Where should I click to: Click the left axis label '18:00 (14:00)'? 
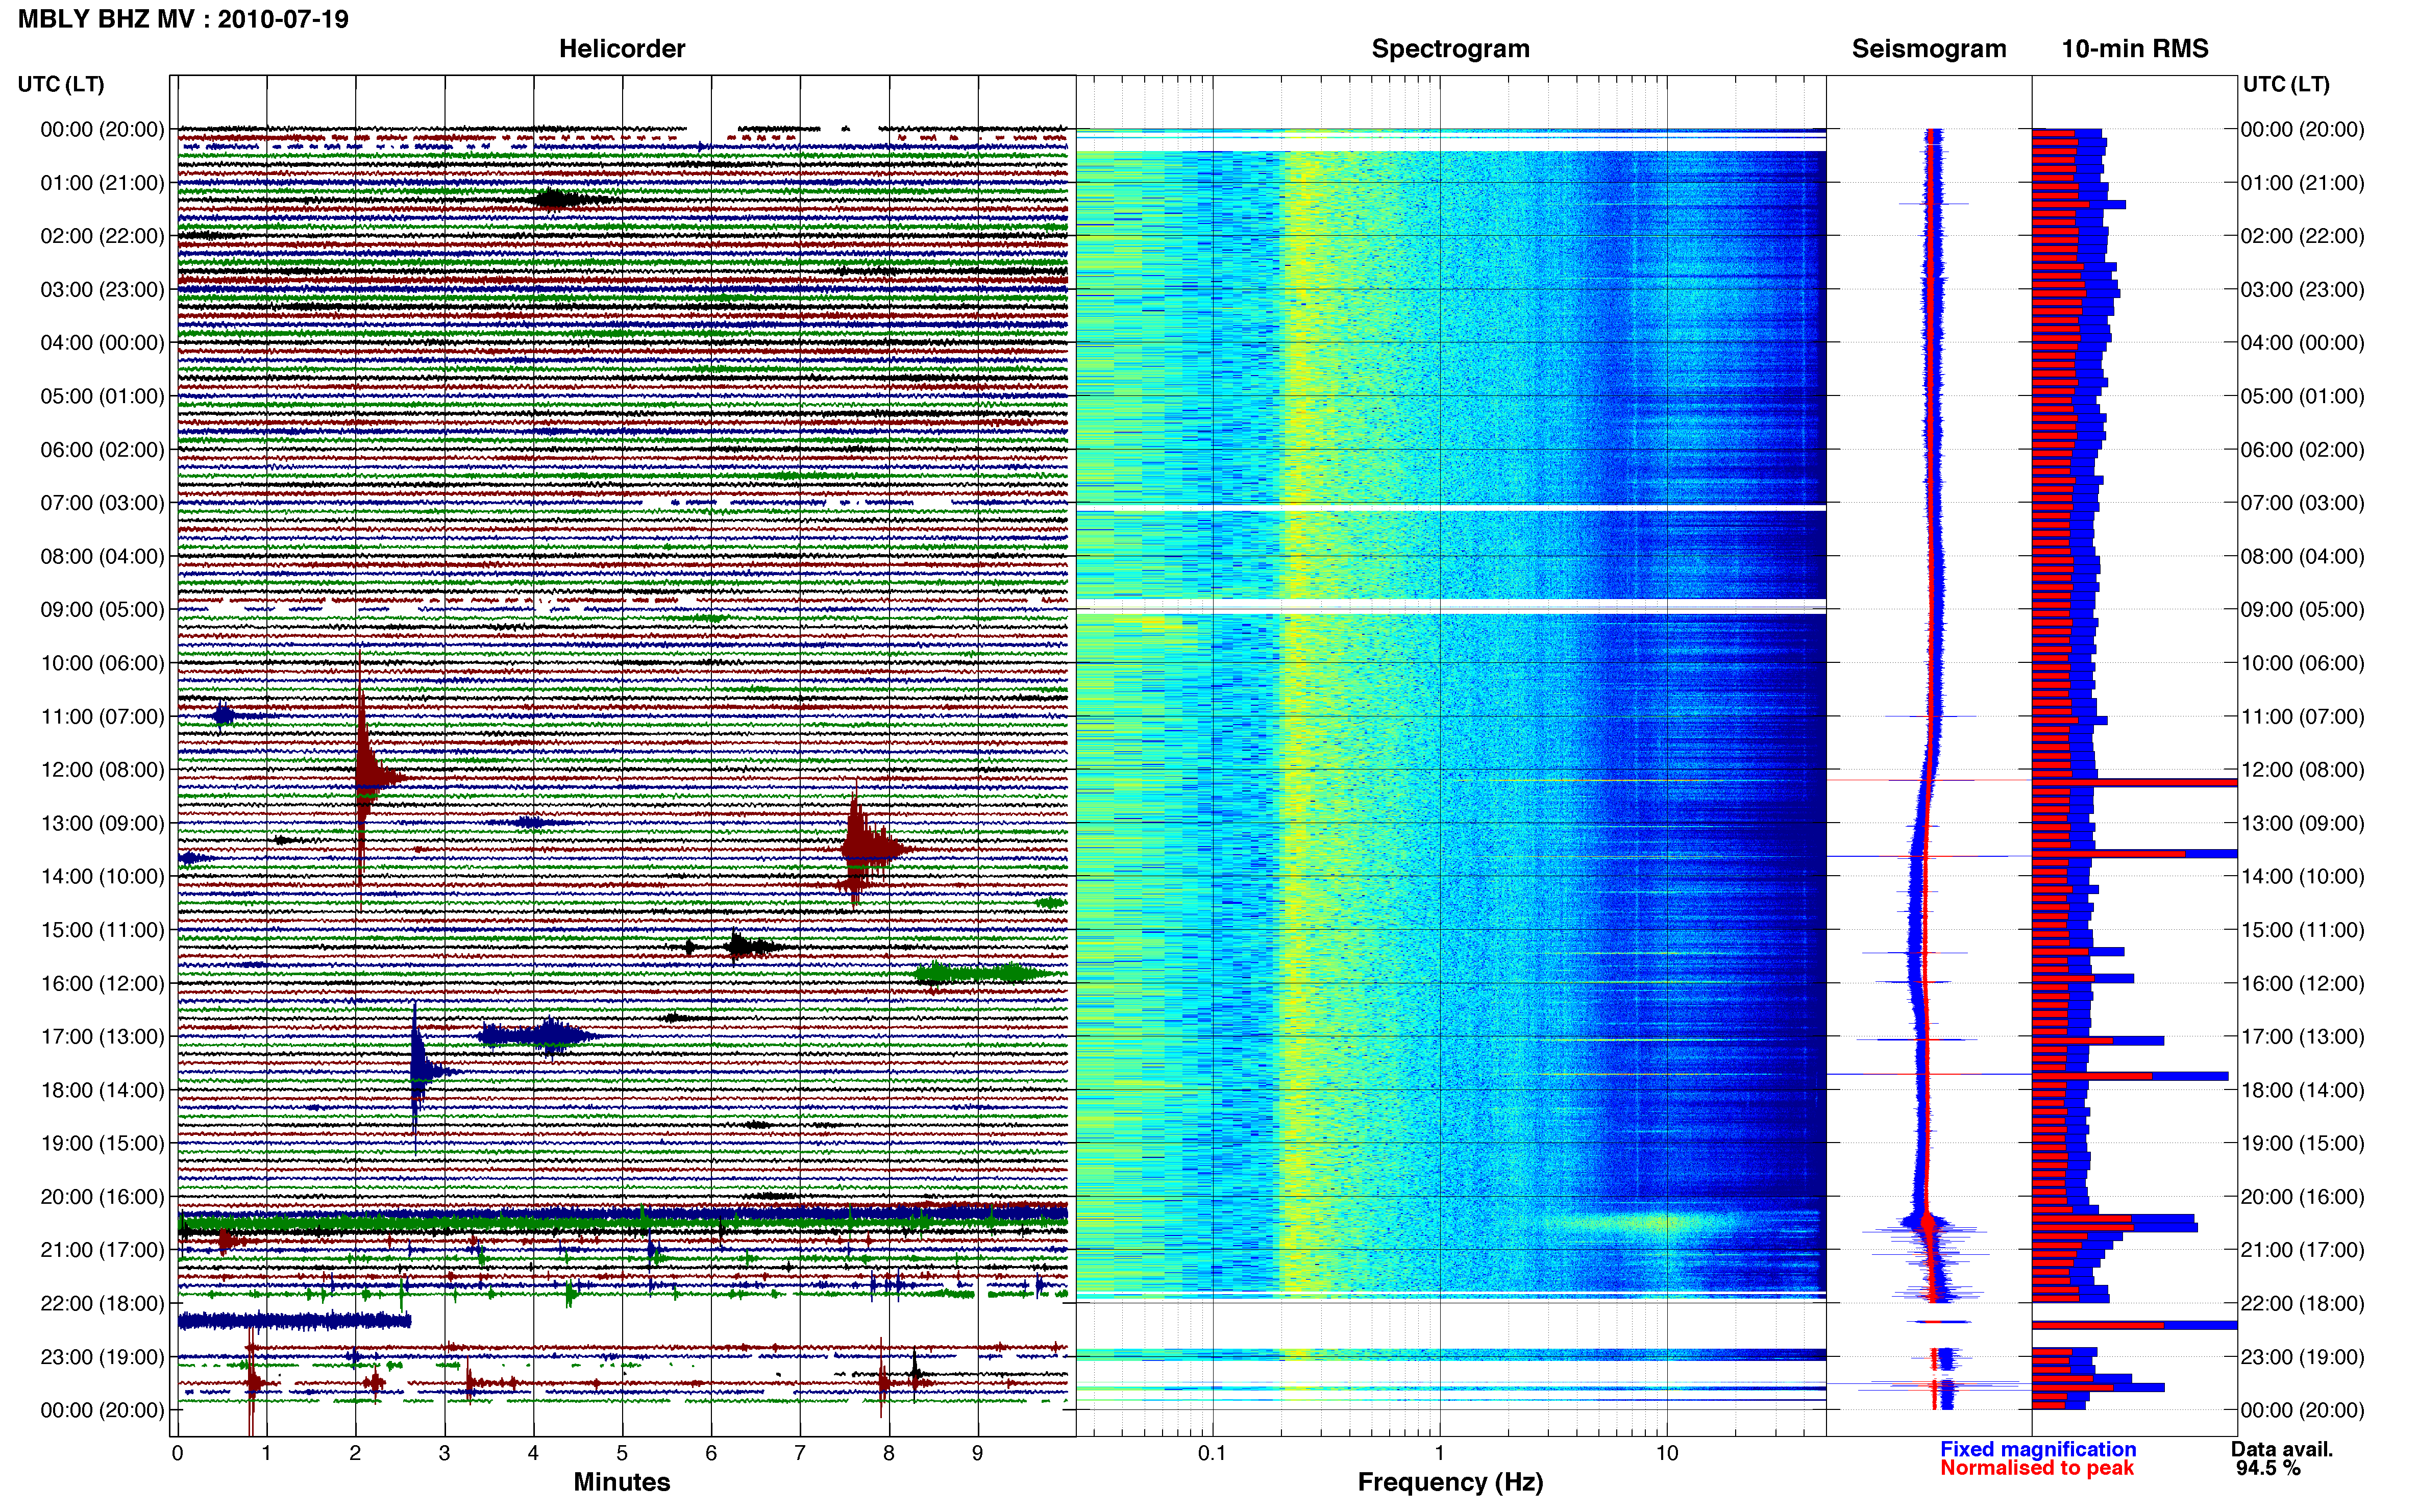point(102,1090)
